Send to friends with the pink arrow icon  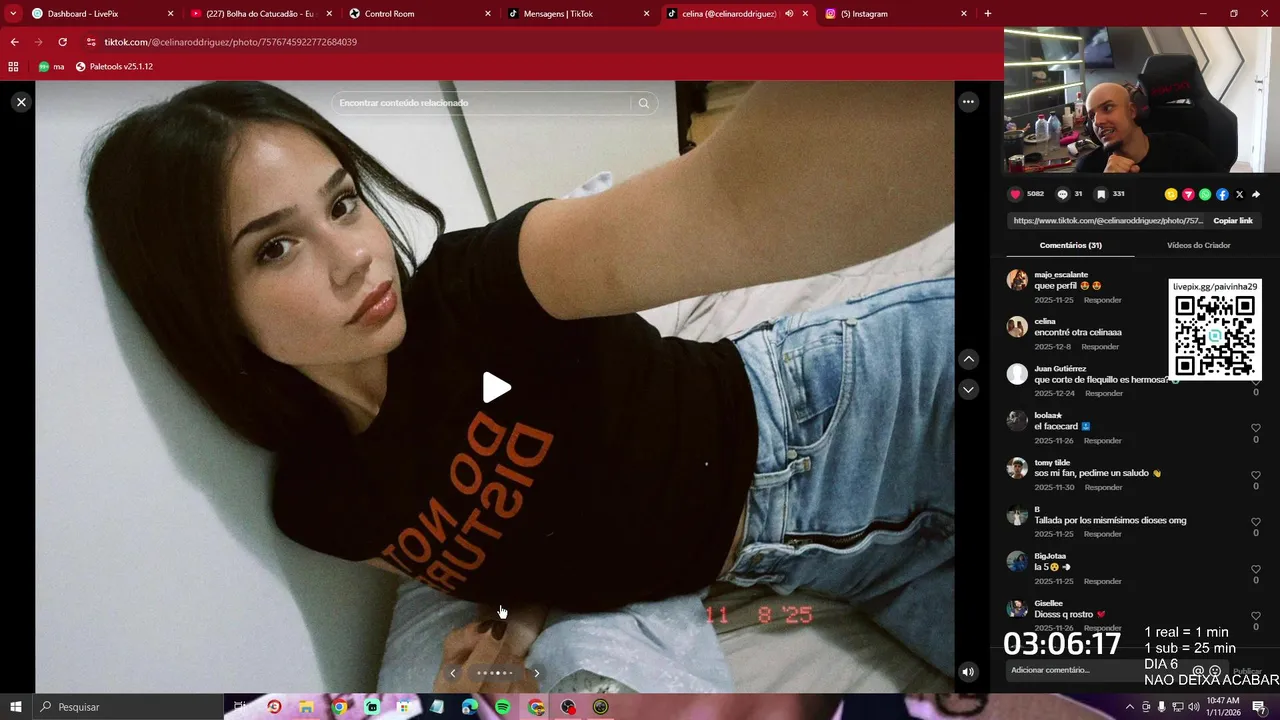pyautogui.click(x=1188, y=194)
